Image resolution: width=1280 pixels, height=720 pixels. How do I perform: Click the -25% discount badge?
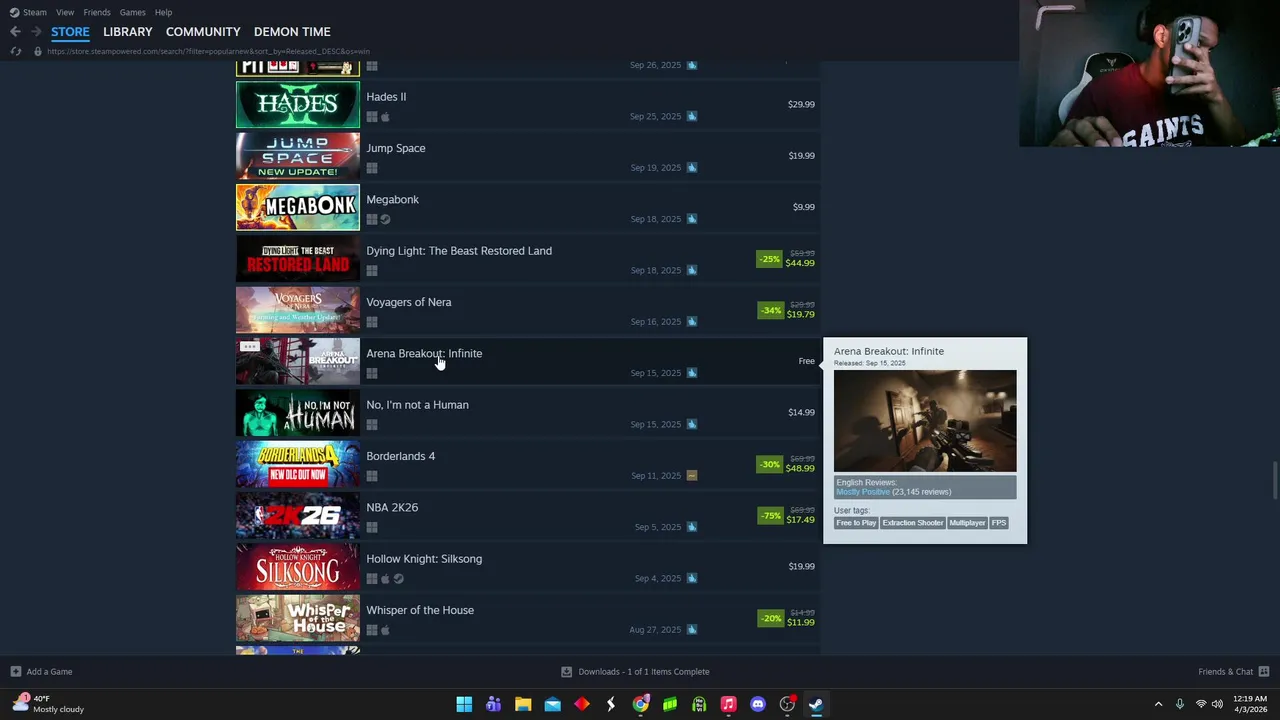coord(769,259)
